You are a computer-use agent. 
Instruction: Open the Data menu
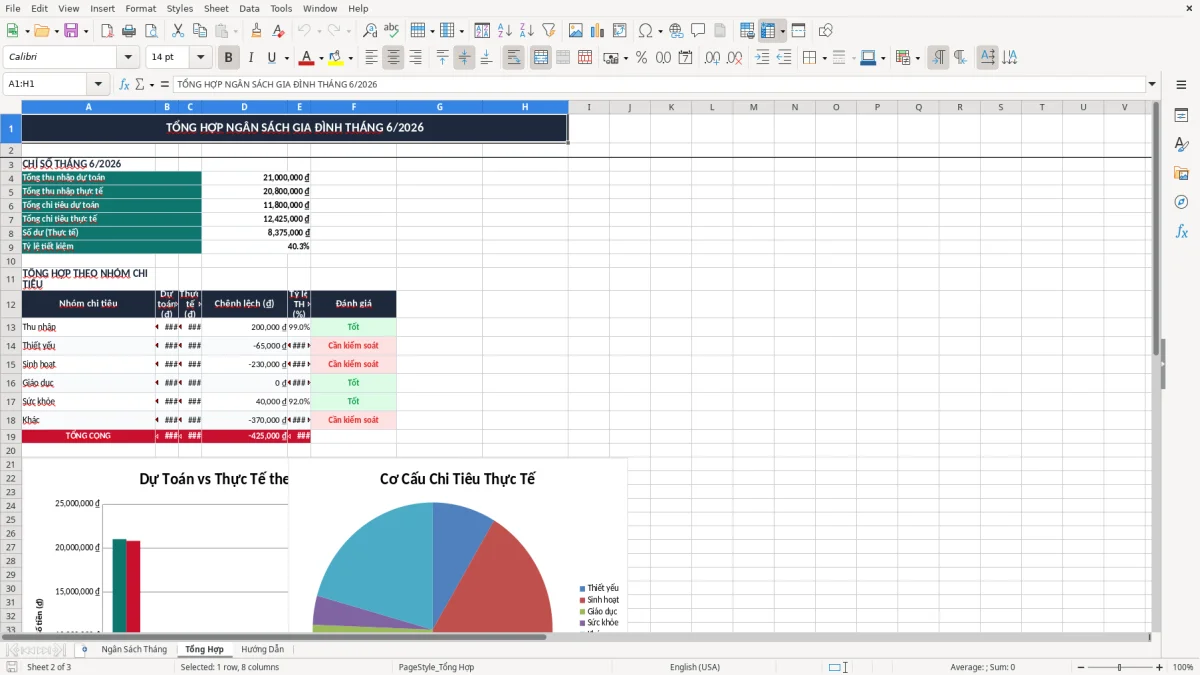[249, 8]
